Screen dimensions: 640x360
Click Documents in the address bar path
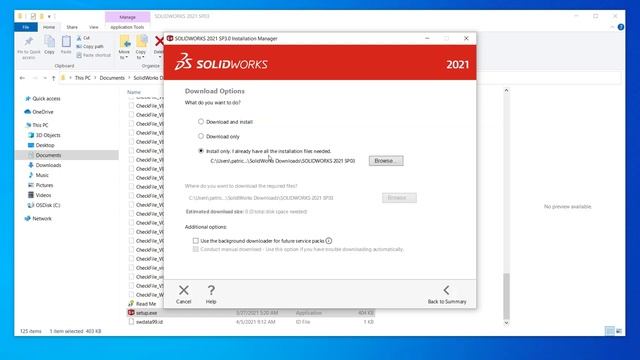point(112,78)
